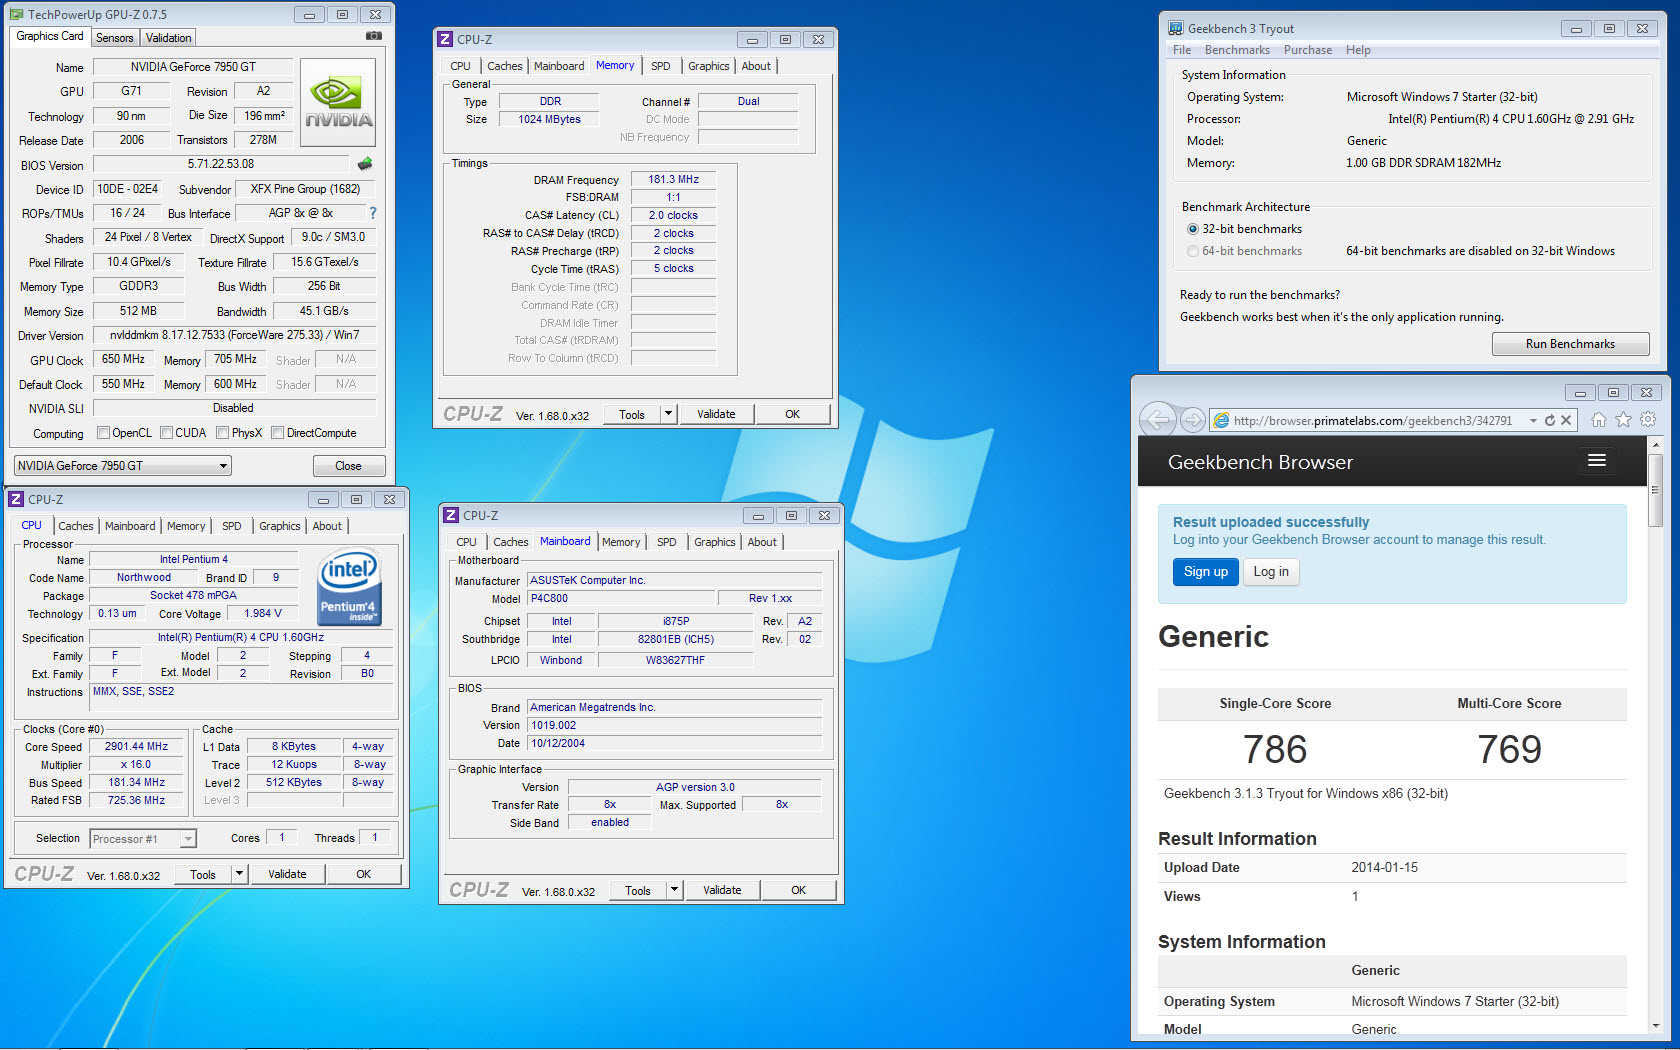Open the NVIDIA GeForce 7950 GT dropdown
The height and width of the screenshot is (1050, 1680).
point(123,466)
